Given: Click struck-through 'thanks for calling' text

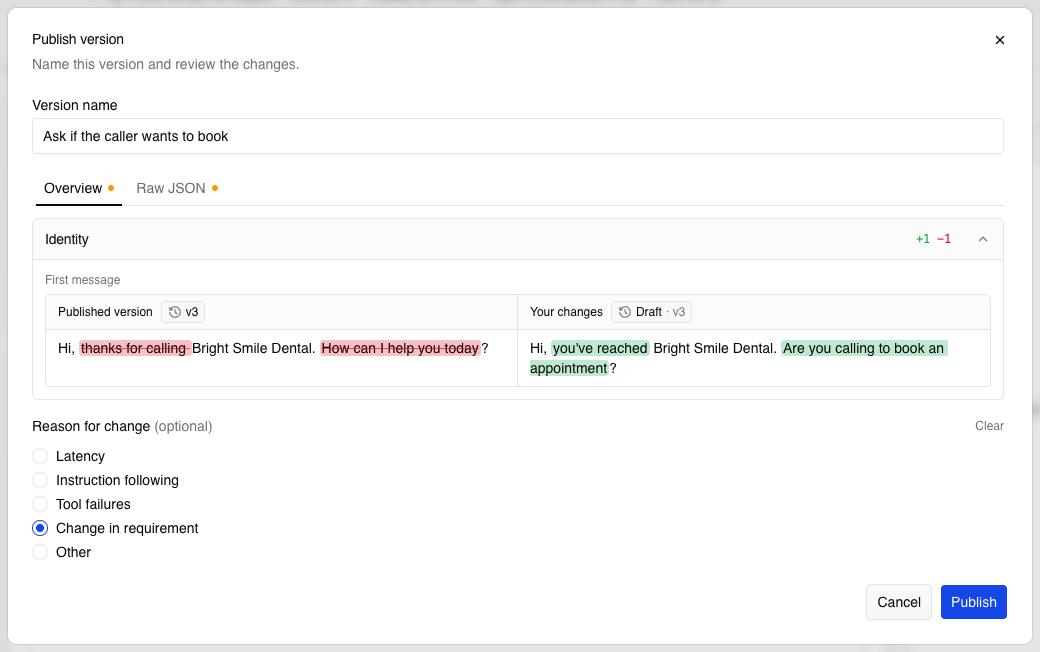Looking at the screenshot, I should pyautogui.click(x=135, y=348).
